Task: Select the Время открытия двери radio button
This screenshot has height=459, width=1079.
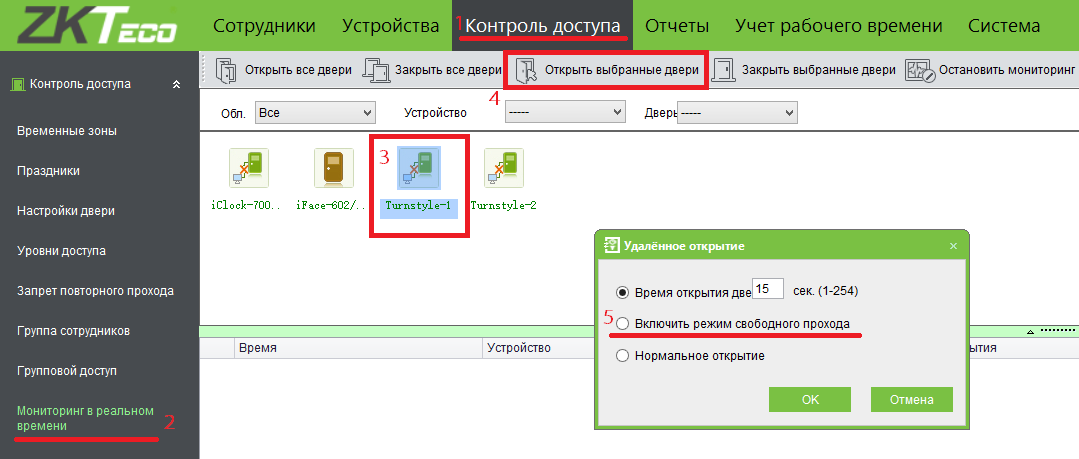Action: [x=623, y=292]
